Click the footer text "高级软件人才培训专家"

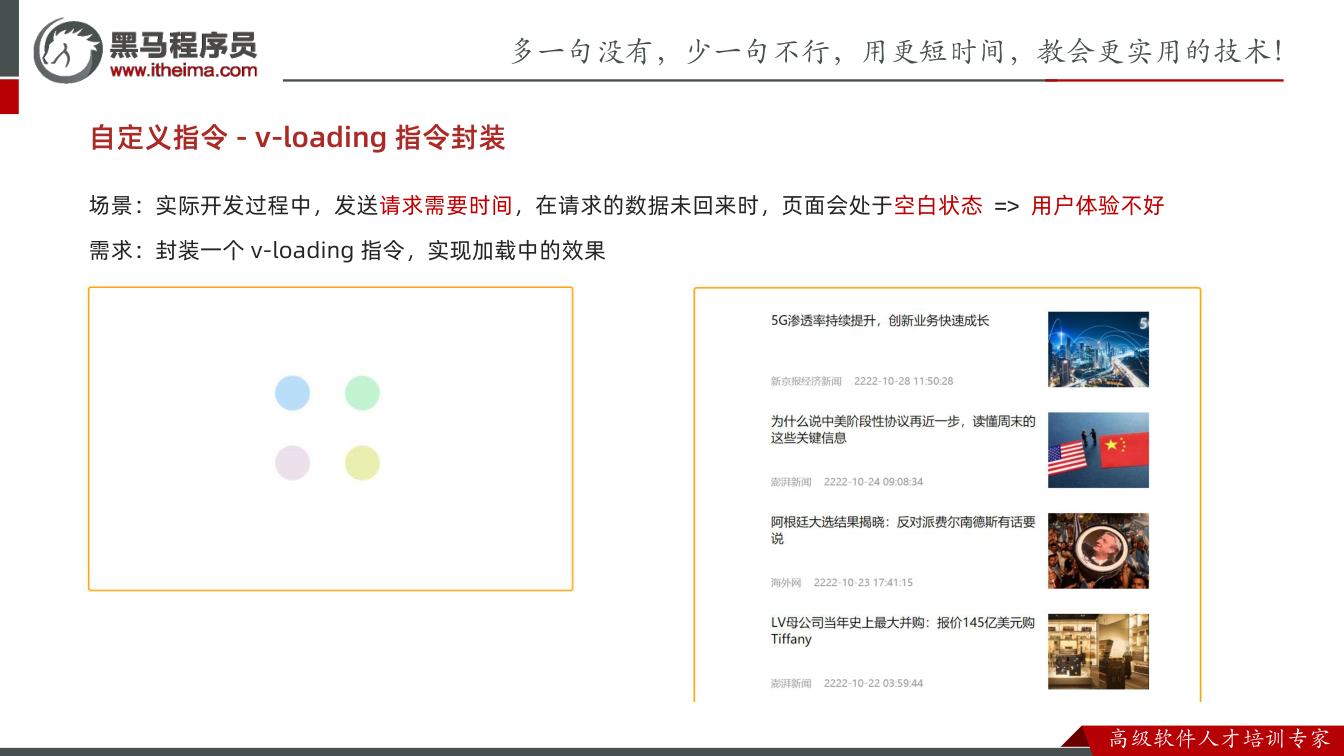[x=1220, y=739]
